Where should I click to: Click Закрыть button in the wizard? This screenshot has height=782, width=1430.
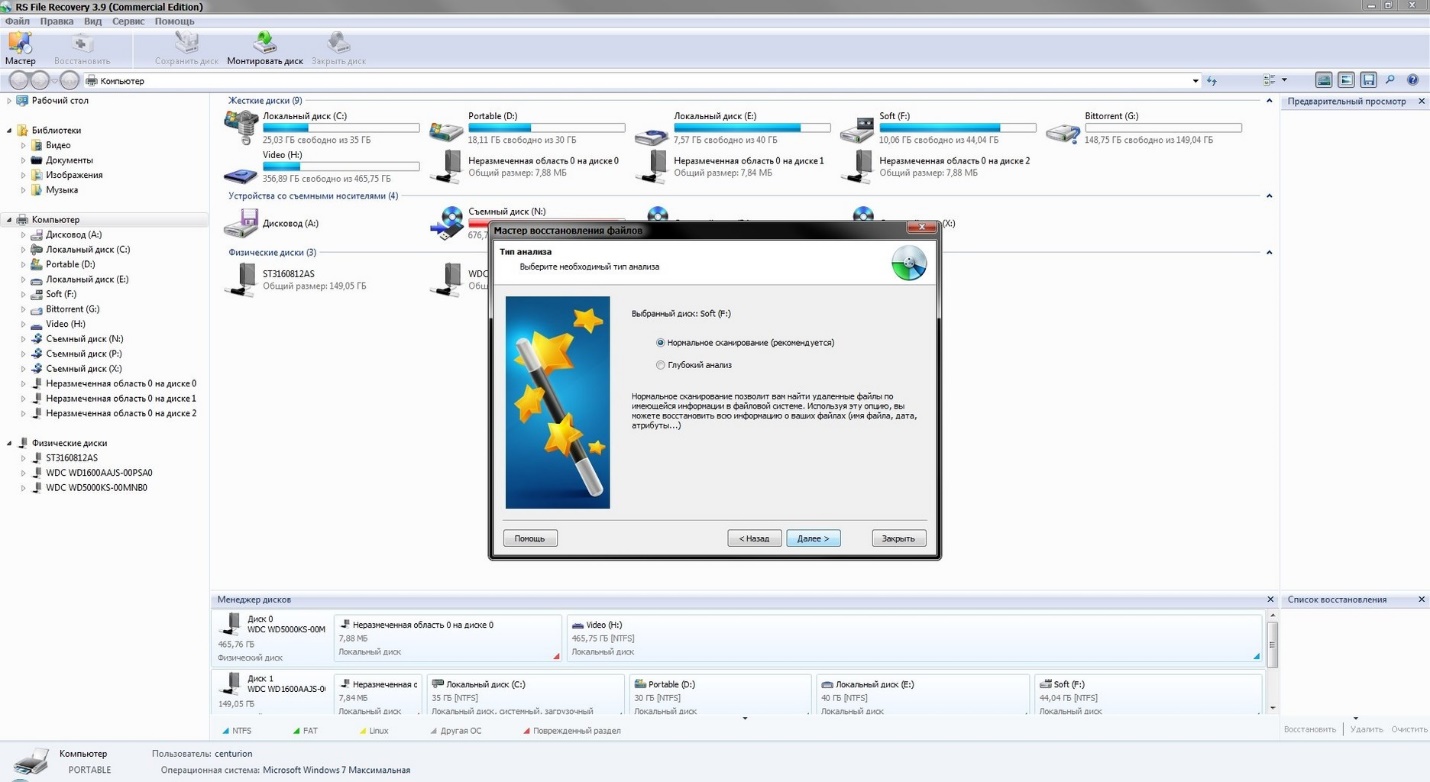point(898,538)
